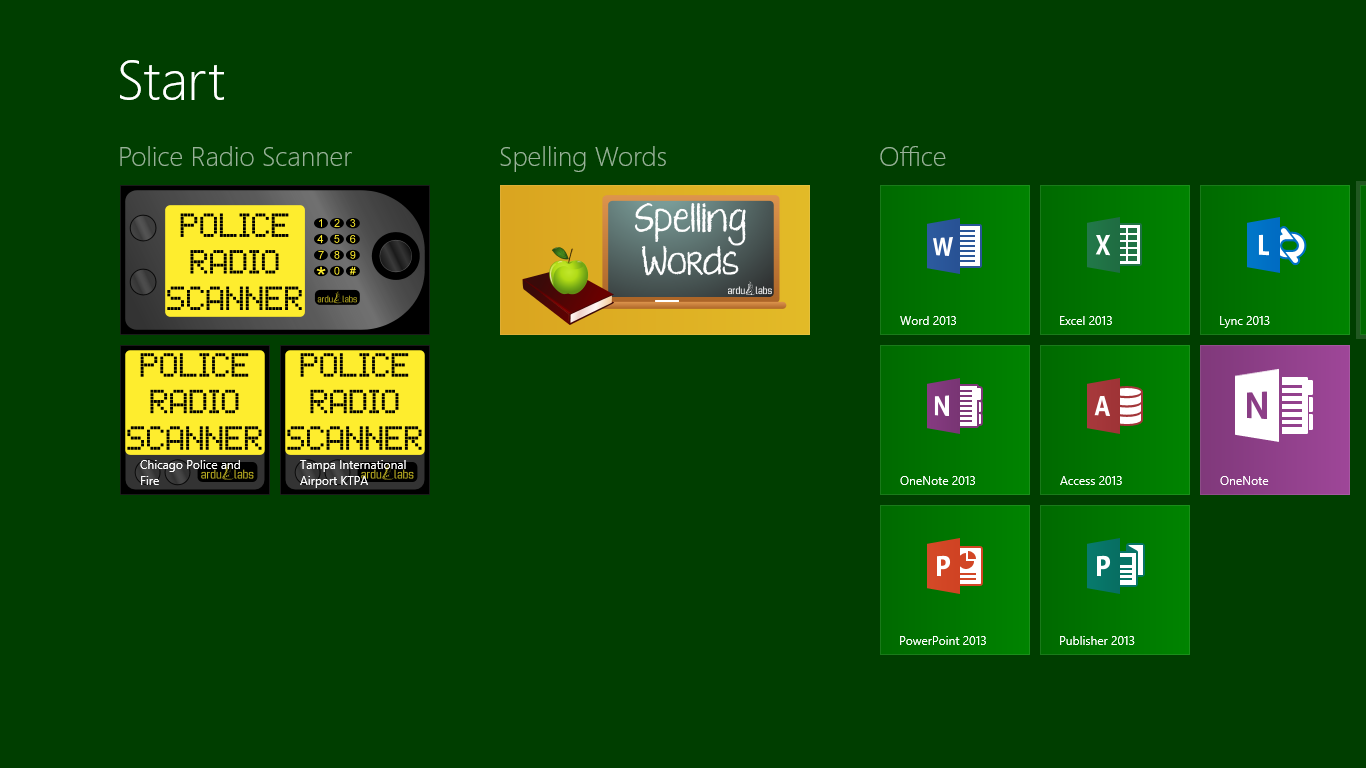Image resolution: width=1366 pixels, height=768 pixels.
Task: Click the yellow display on large Police Radio Scanner tile
Action: (234, 260)
